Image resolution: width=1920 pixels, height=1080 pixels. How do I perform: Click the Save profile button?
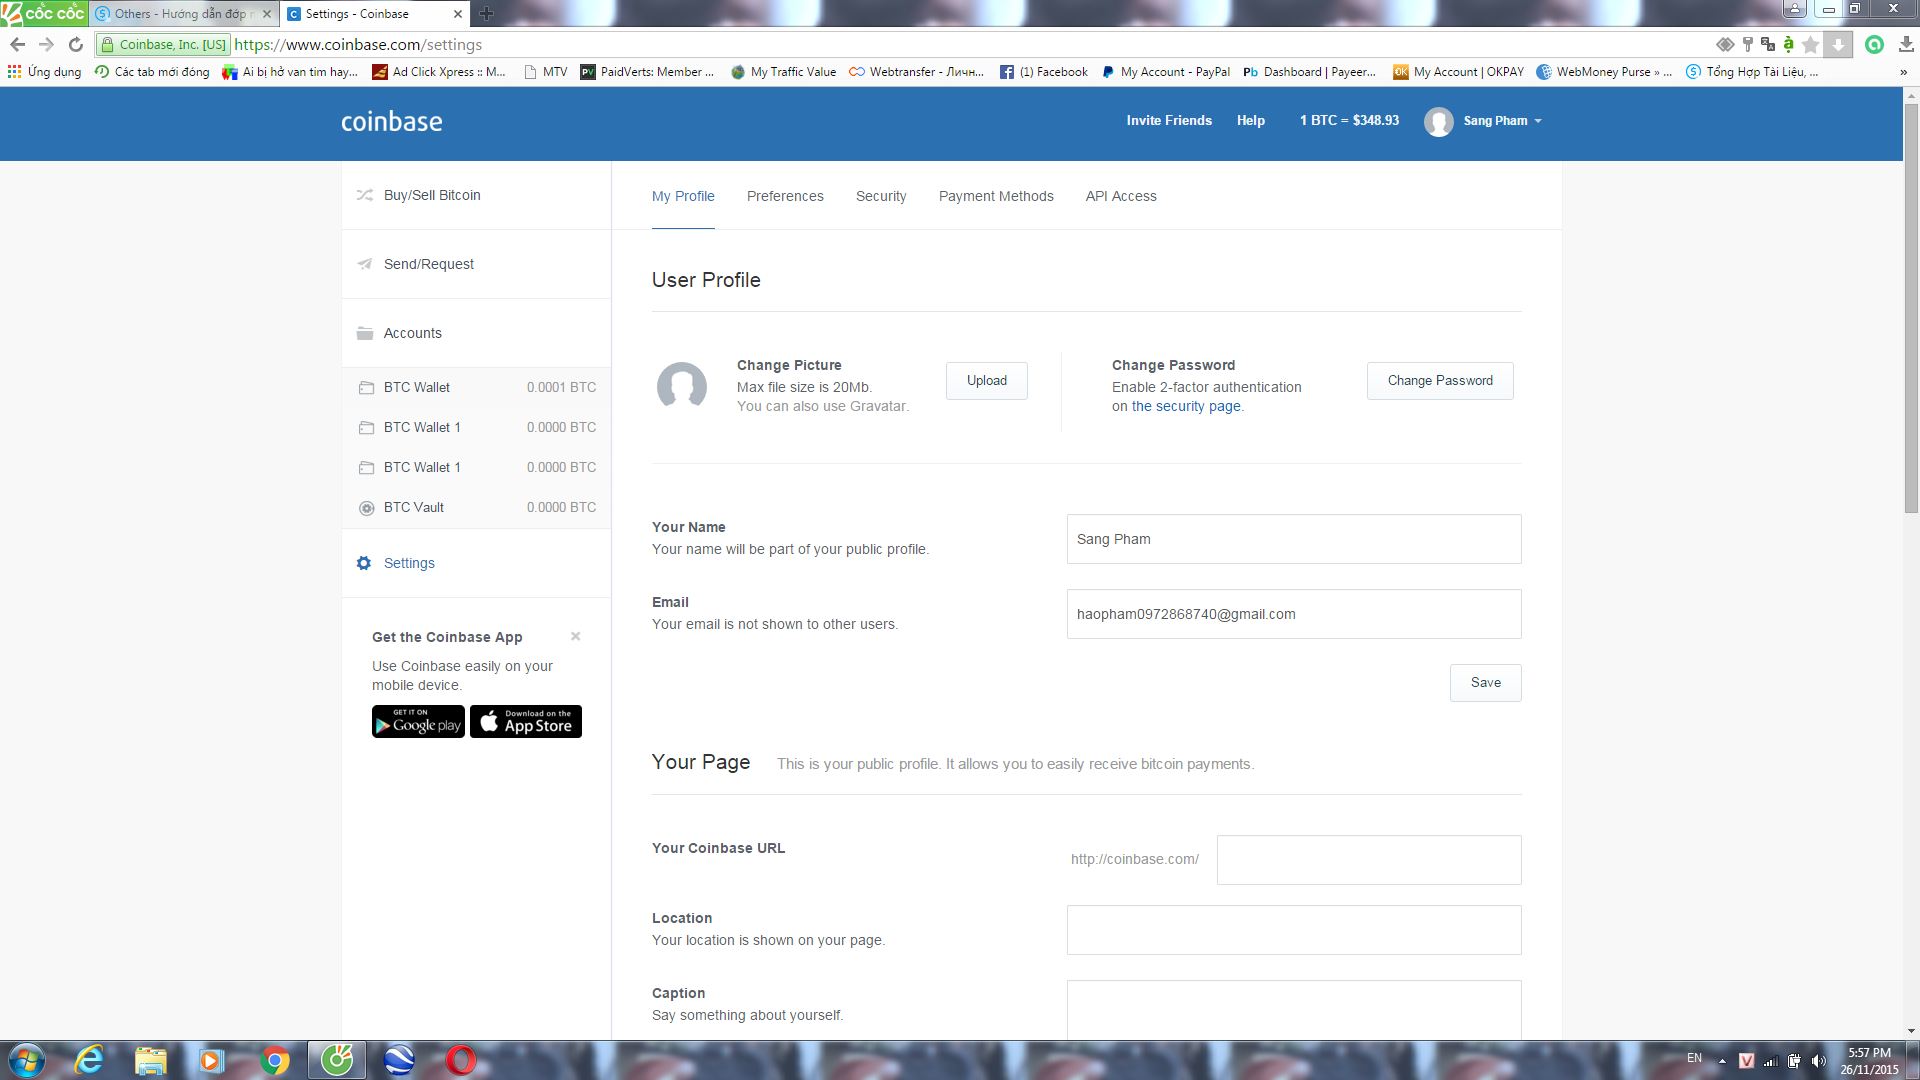point(1485,683)
